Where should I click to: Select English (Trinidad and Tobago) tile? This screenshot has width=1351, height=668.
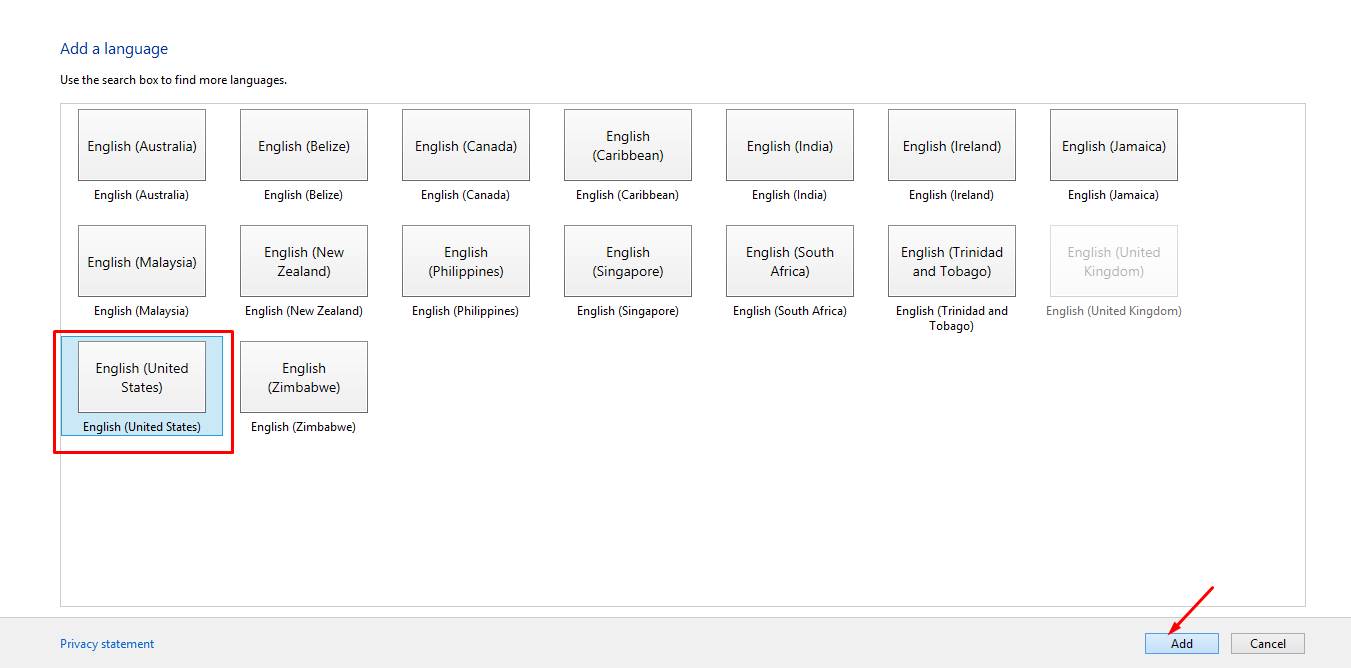coord(952,262)
